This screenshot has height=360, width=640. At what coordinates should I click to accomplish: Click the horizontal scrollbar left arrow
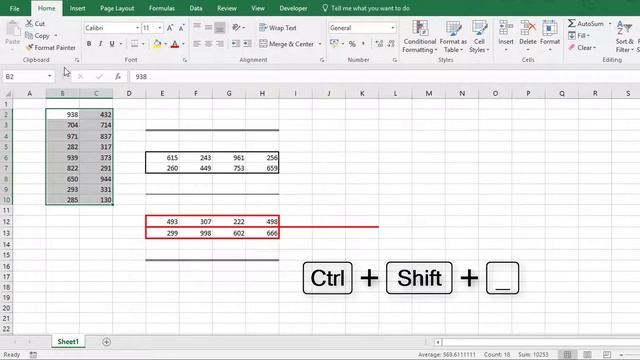438,342
